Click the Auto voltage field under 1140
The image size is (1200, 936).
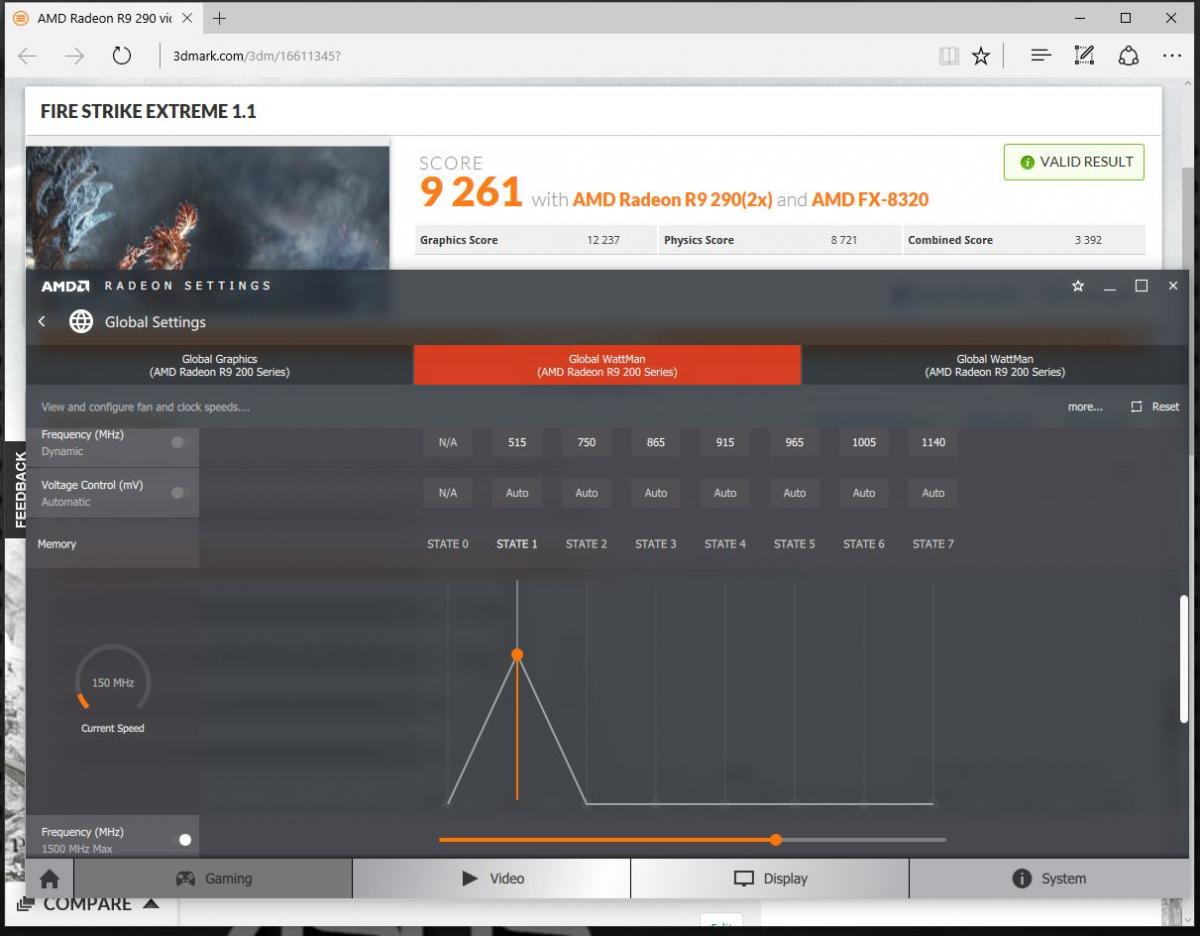(x=933, y=493)
